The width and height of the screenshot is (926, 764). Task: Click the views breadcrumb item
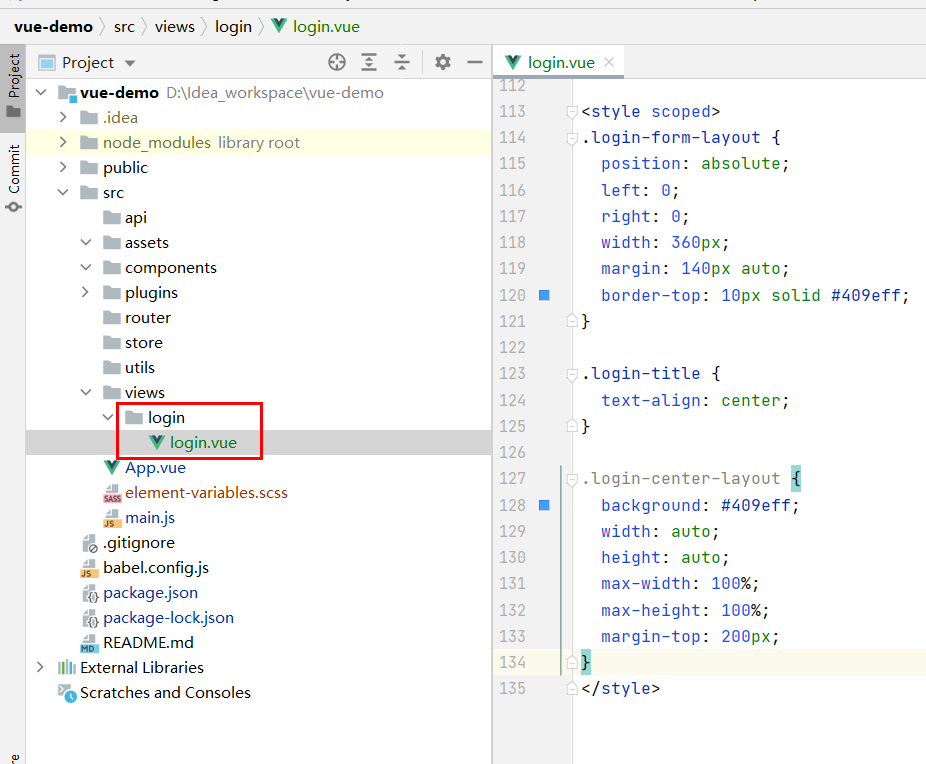click(x=175, y=27)
